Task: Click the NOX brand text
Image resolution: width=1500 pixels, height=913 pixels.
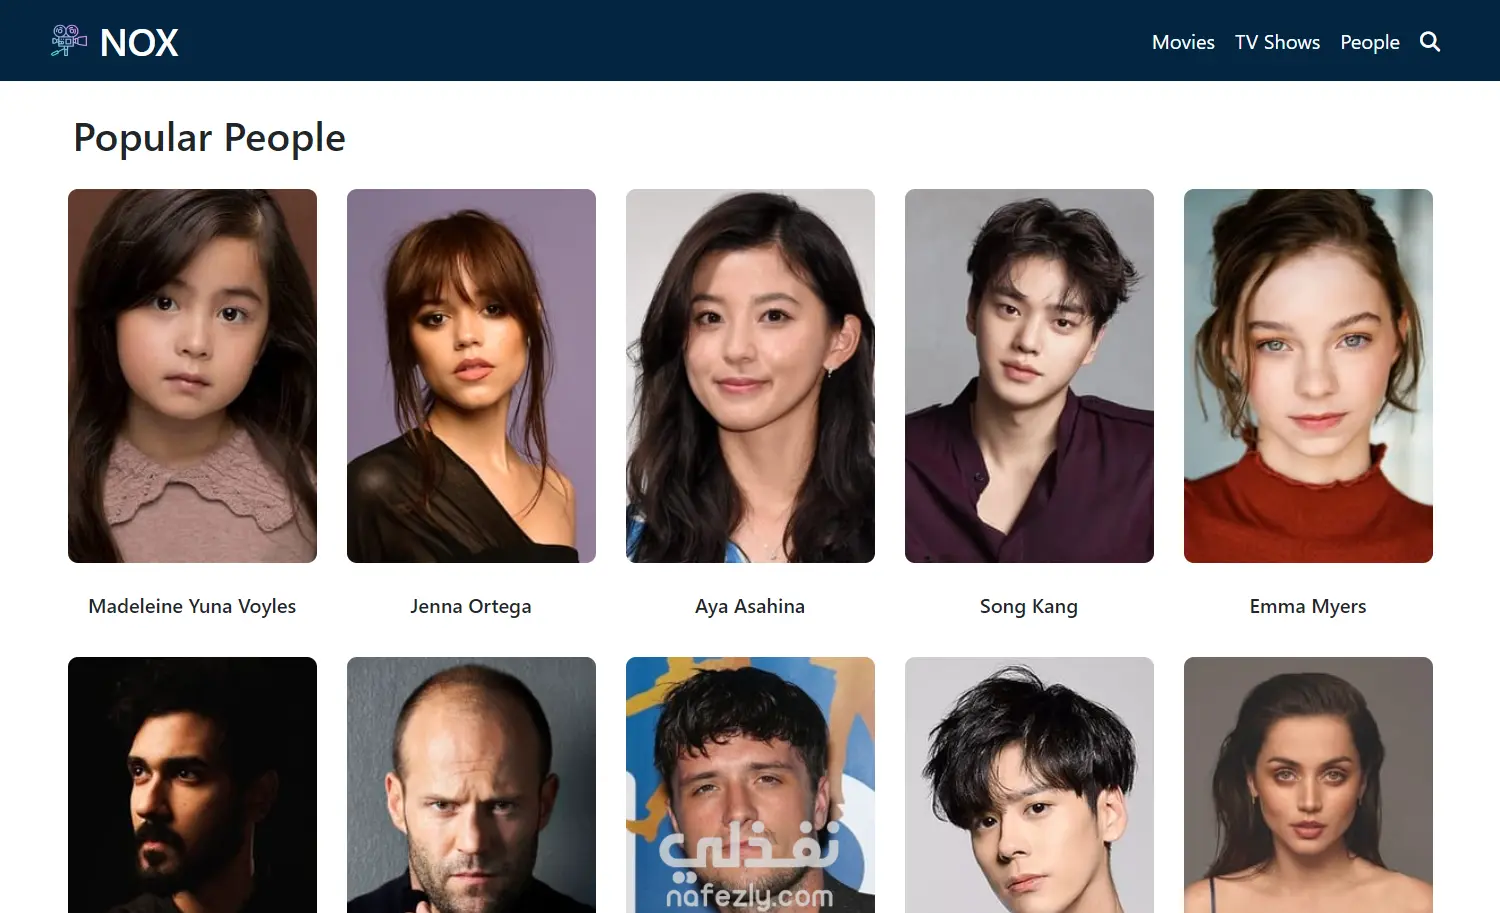Action: click(x=139, y=42)
